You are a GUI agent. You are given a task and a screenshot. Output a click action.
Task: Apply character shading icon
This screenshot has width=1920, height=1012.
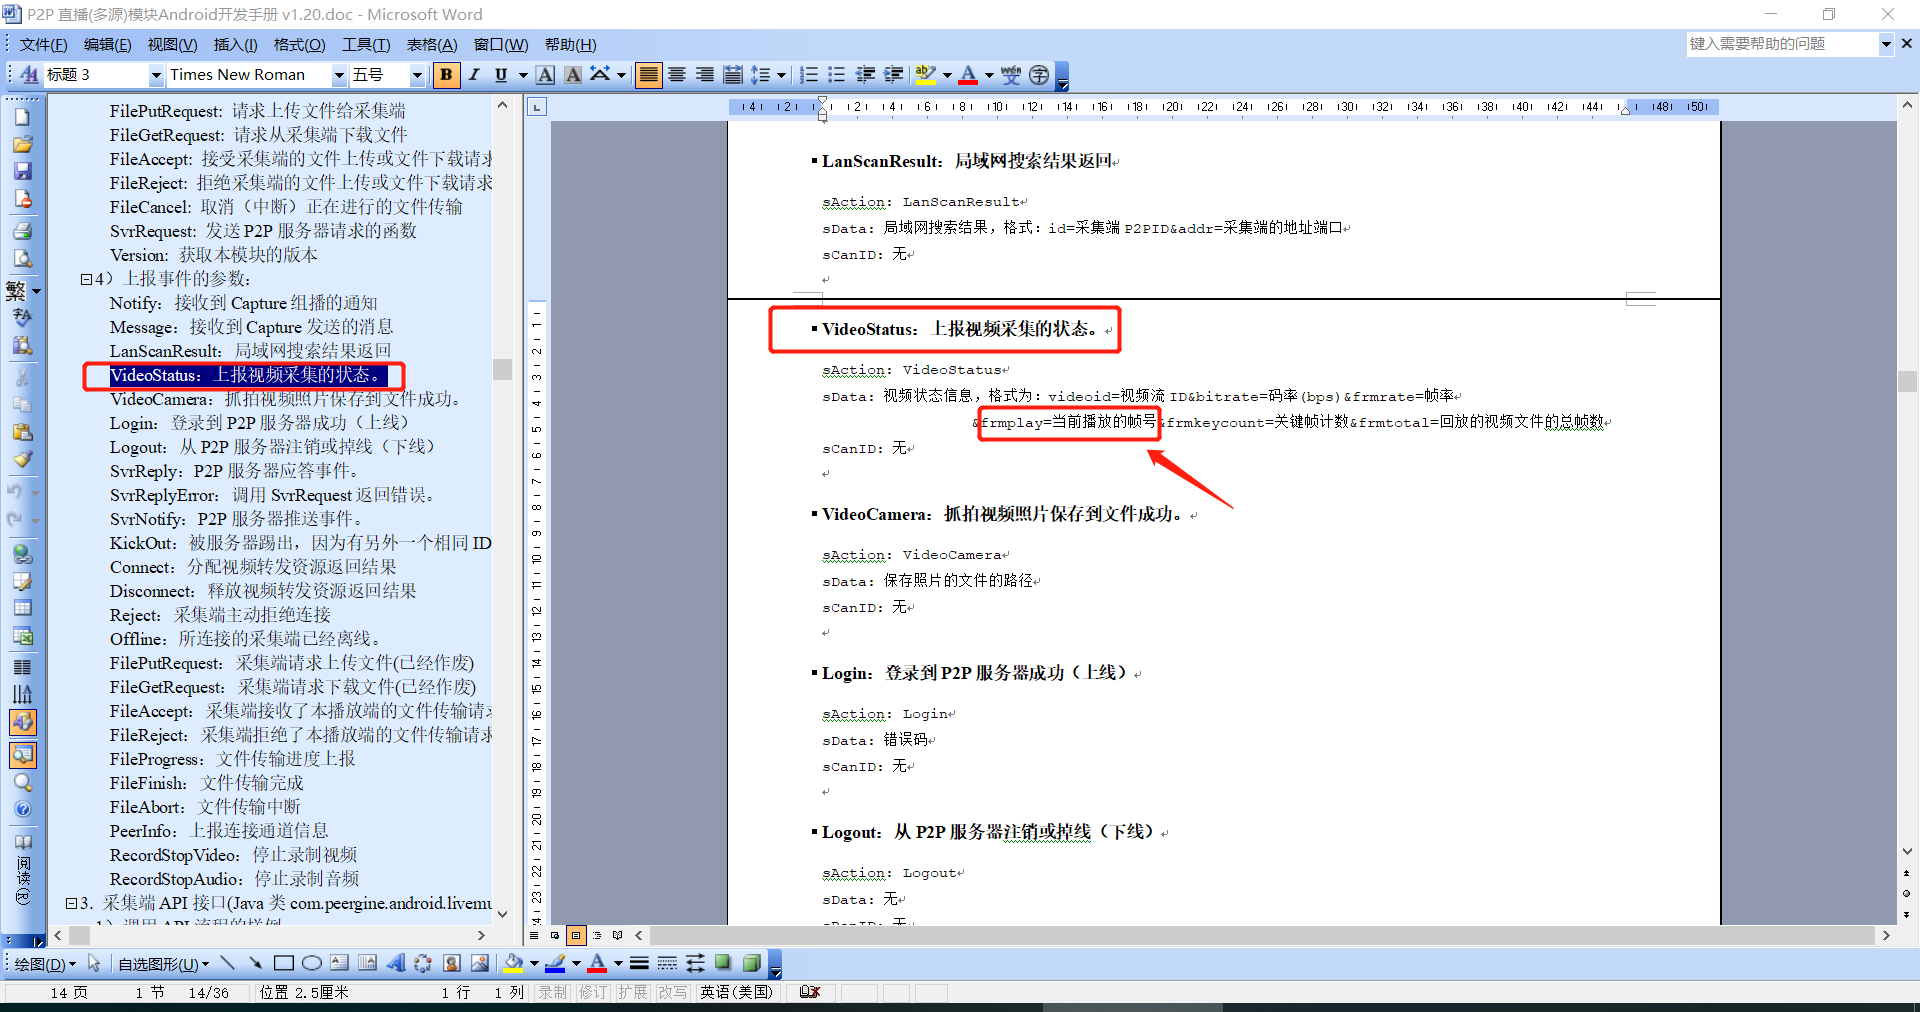pos(573,75)
